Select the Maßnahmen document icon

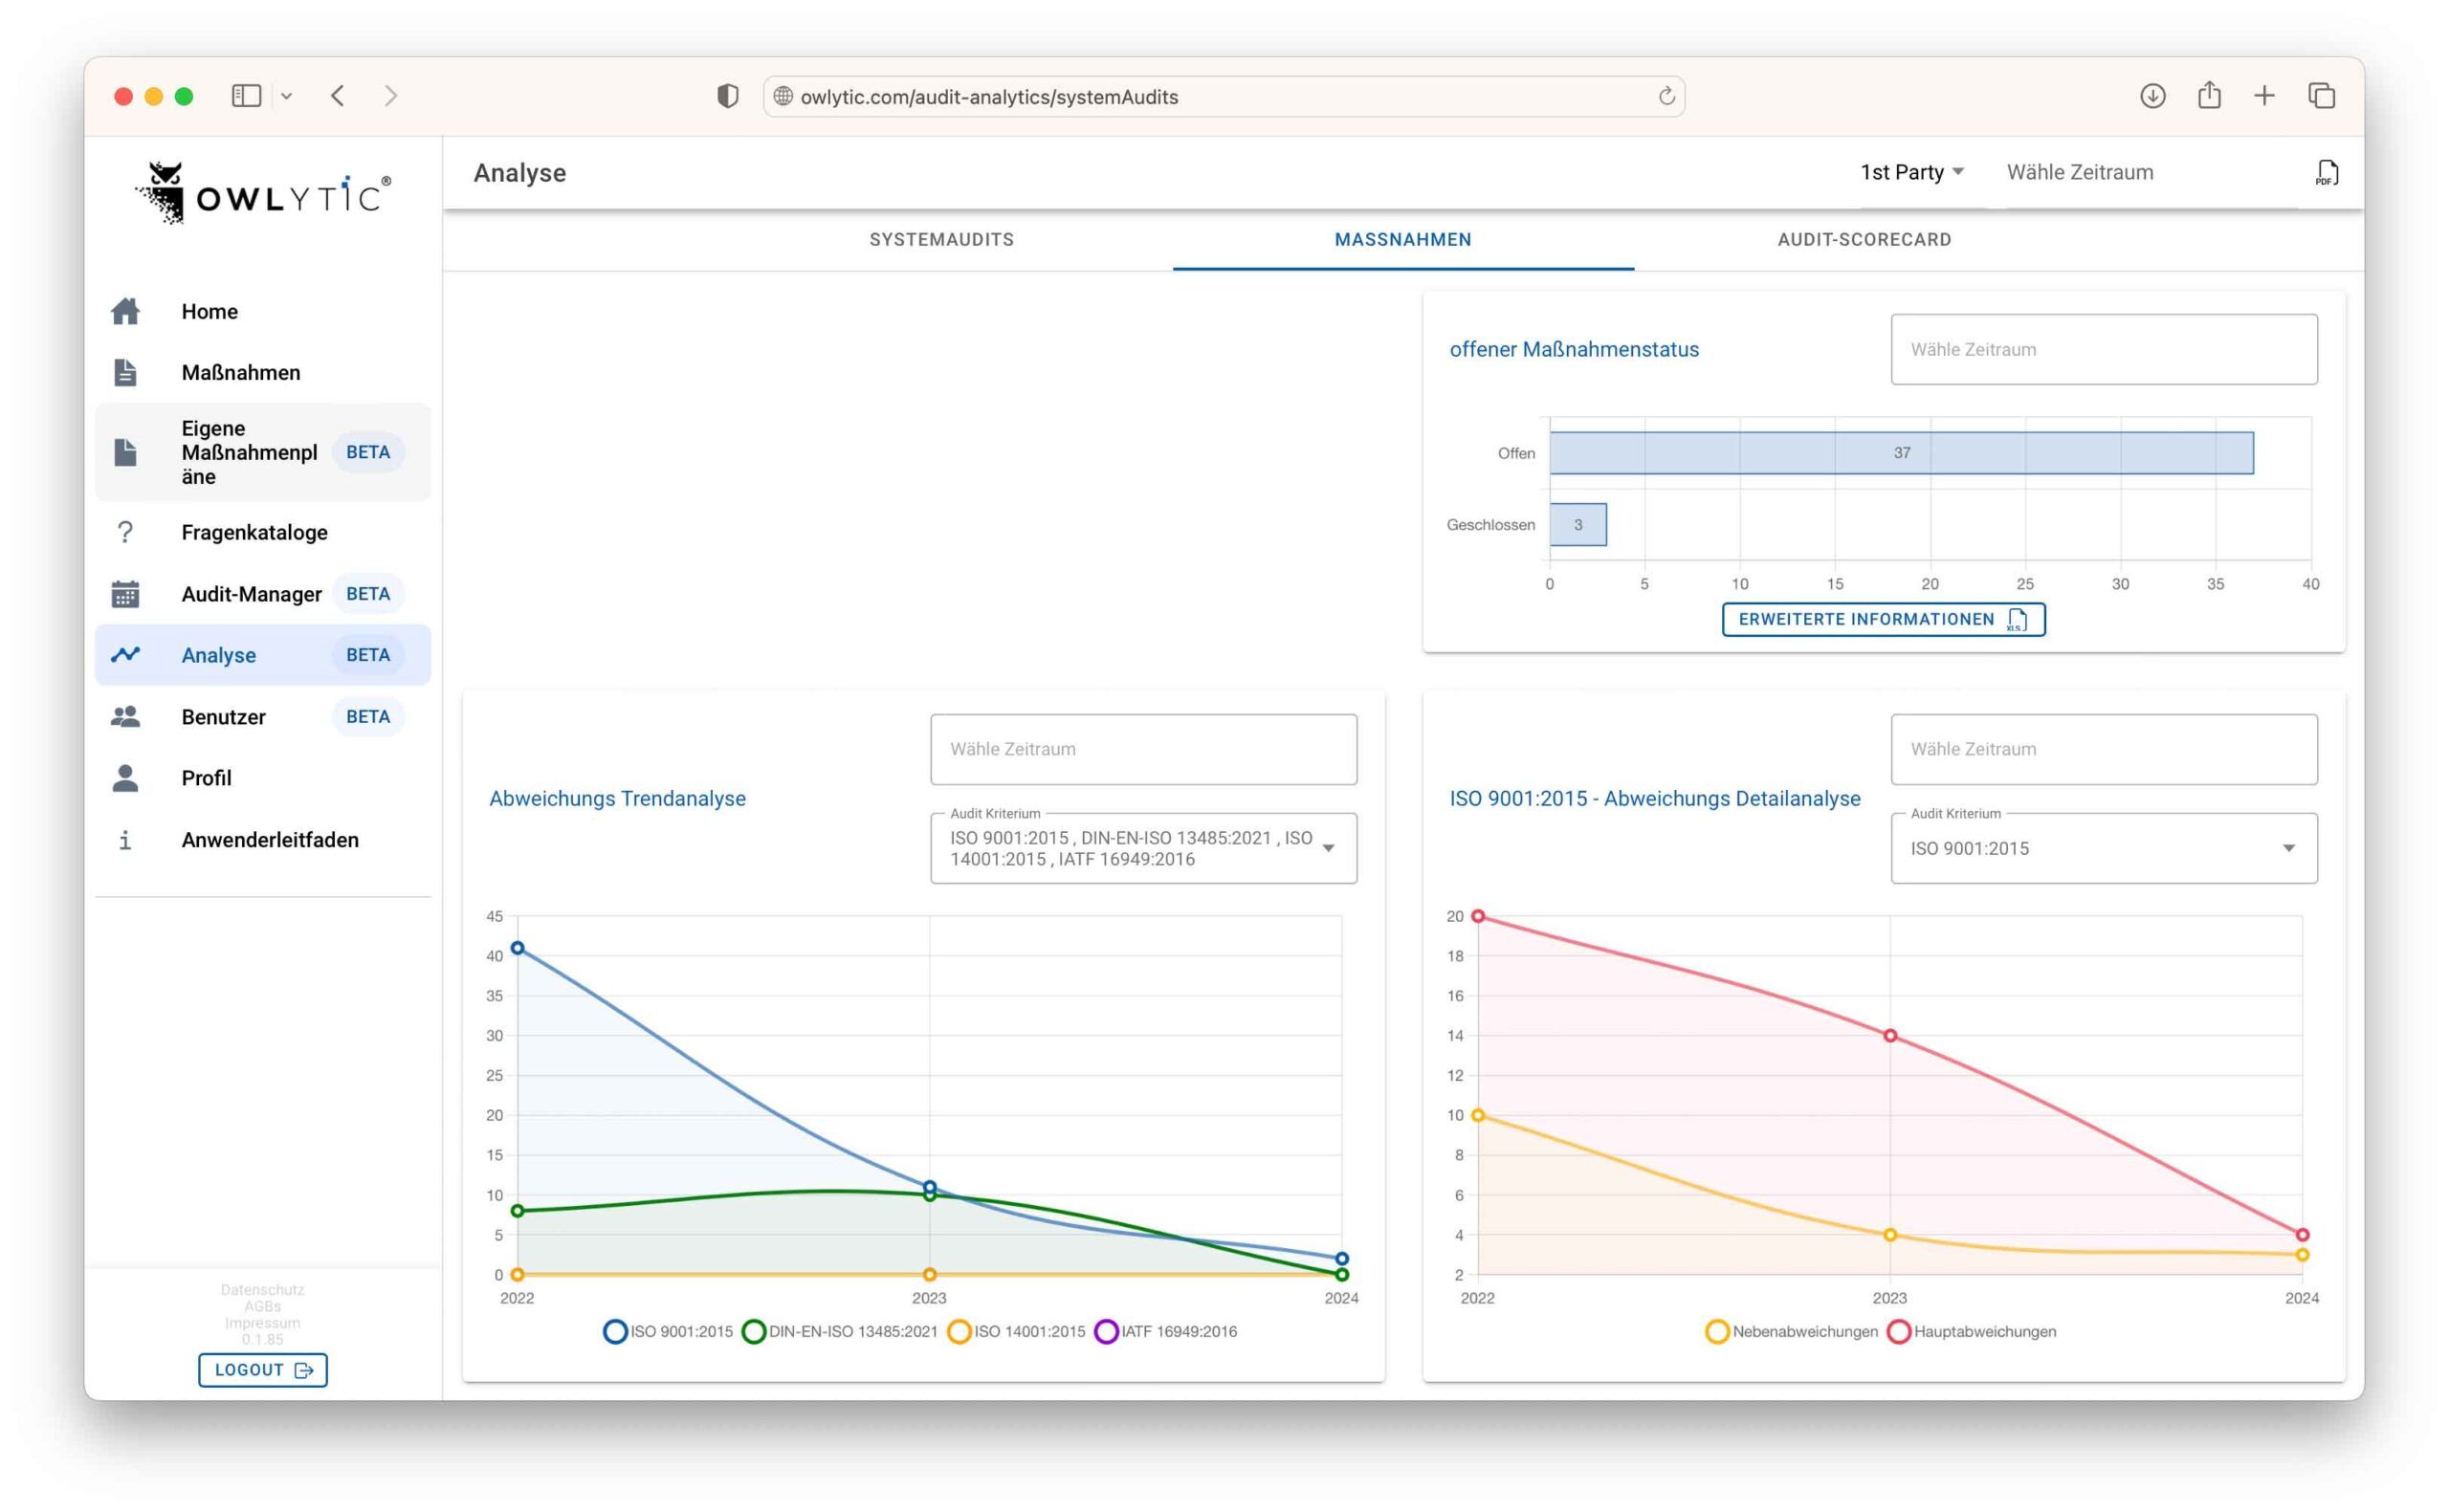pos(126,372)
